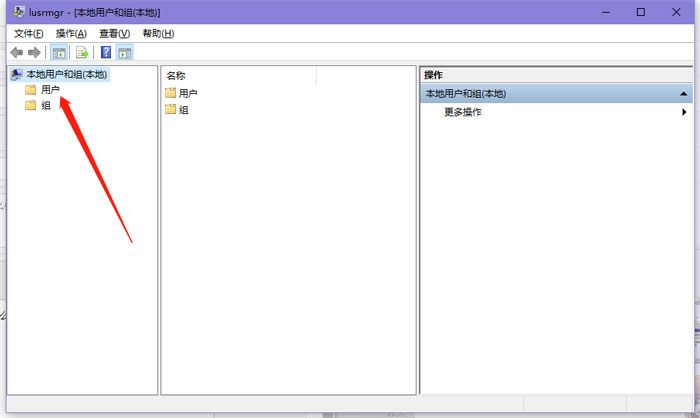Open Help via blue question icon
Image resolution: width=700 pixels, height=418 pixels.
click(106, 52)
